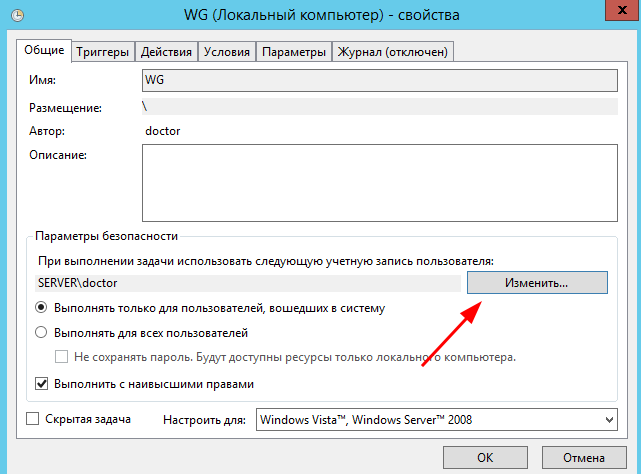
Task: Close the WG properties window
Action: (623, 10)
